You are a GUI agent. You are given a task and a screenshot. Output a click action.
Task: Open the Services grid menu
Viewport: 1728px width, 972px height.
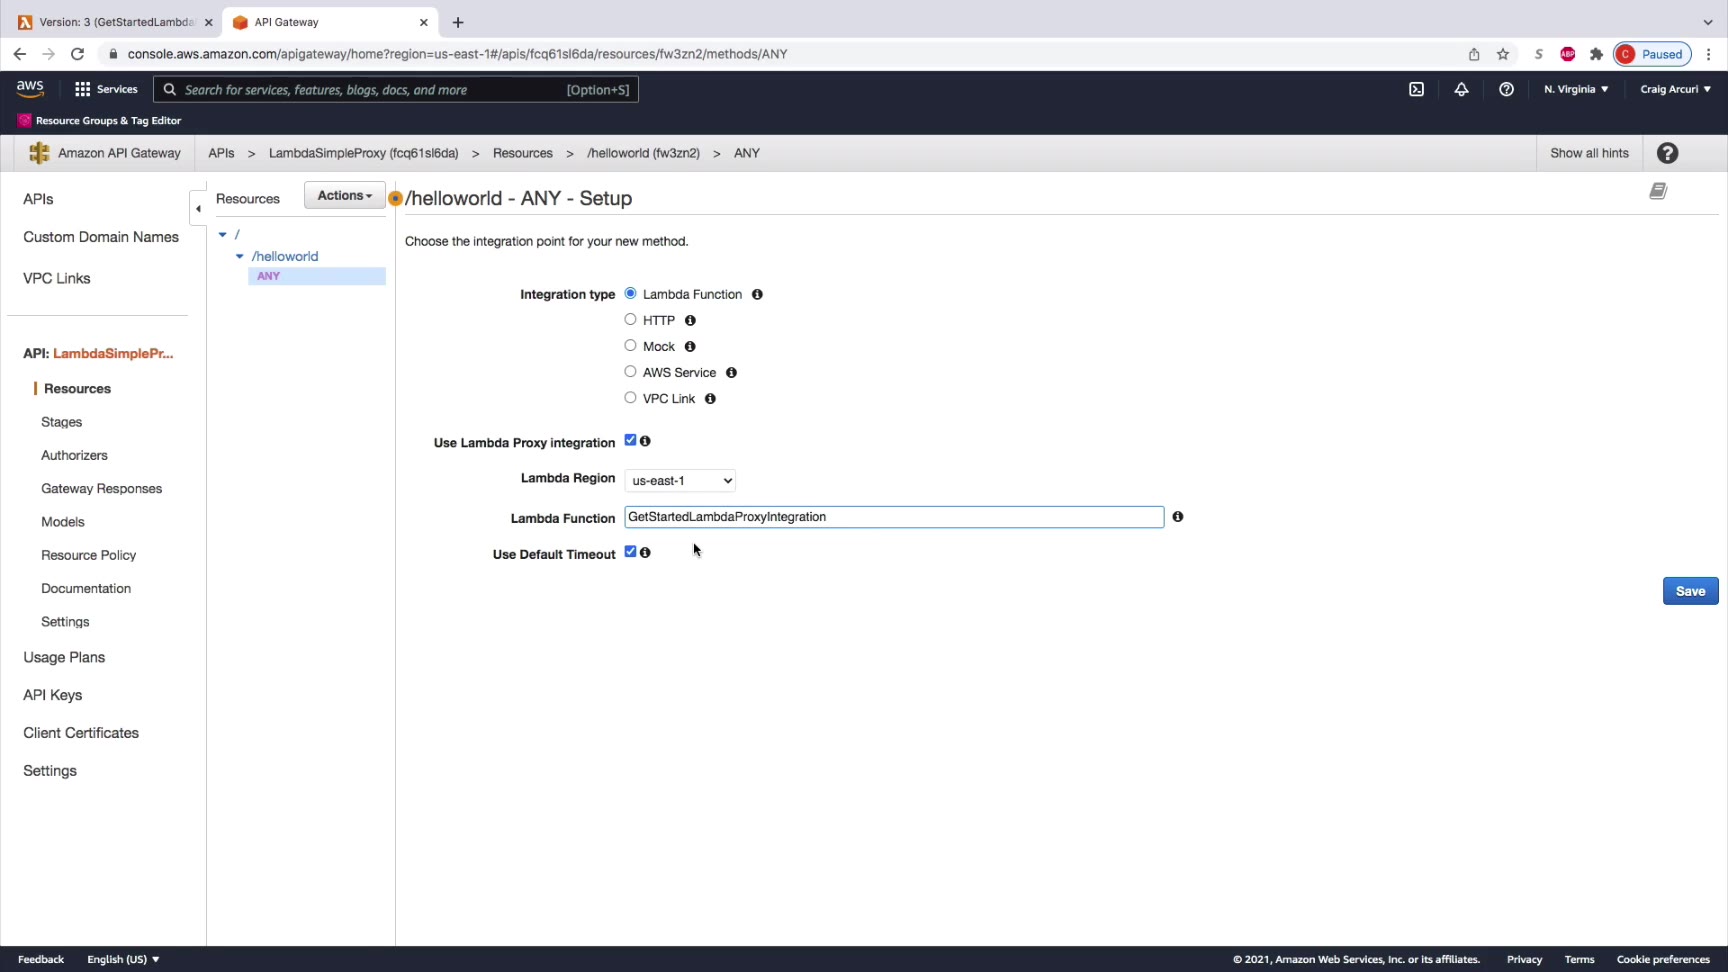pos(106,89)
